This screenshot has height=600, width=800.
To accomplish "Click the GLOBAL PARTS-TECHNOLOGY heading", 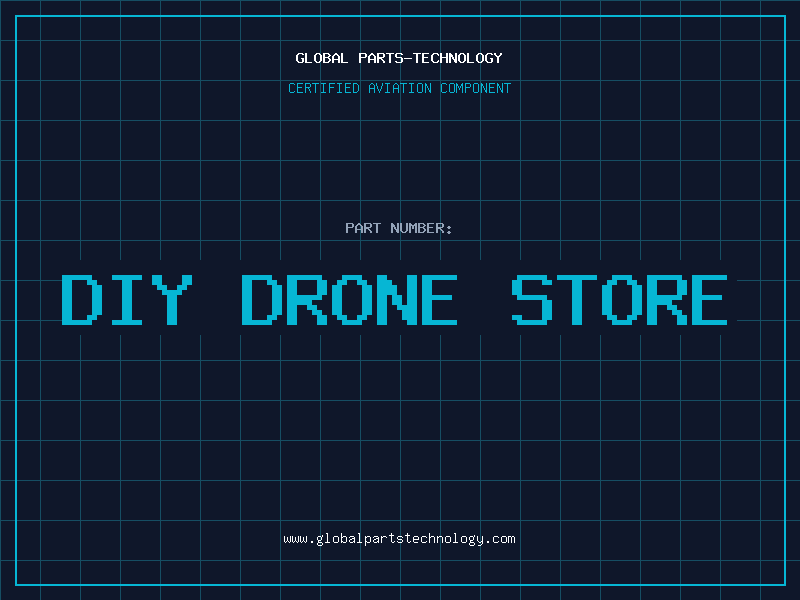I will pyautogui.click(x=399, y=58).
